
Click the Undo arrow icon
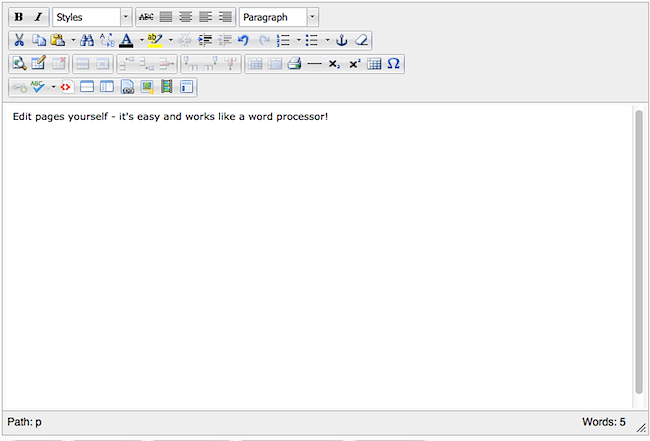(x=243, y=41)
